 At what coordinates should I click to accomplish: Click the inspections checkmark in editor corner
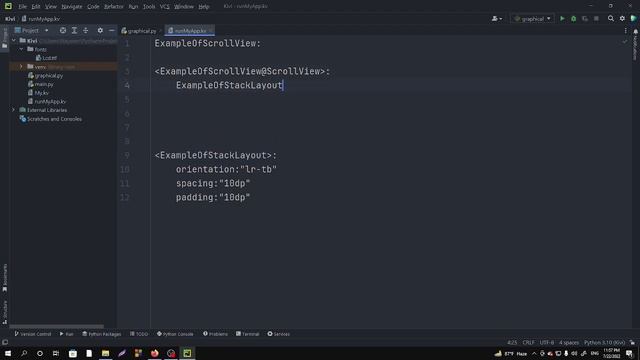pos(624,42)
